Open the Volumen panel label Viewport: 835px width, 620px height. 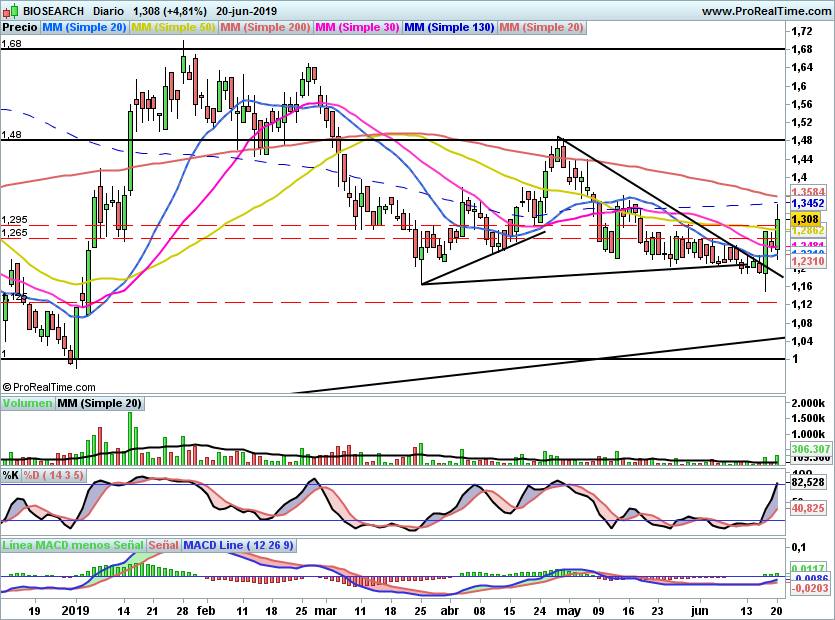[27, 404]
